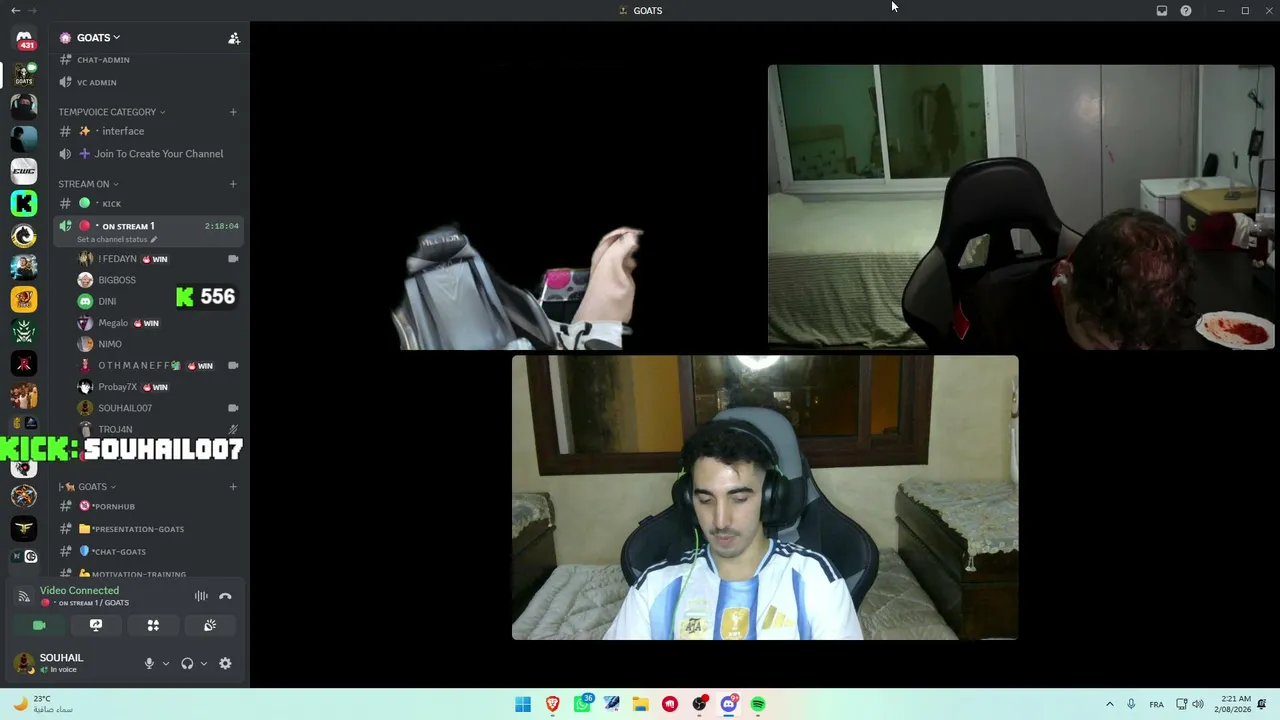The image size is (1280, 720).
Task: Edit channel status pencil icon
Action: point(154,240)
